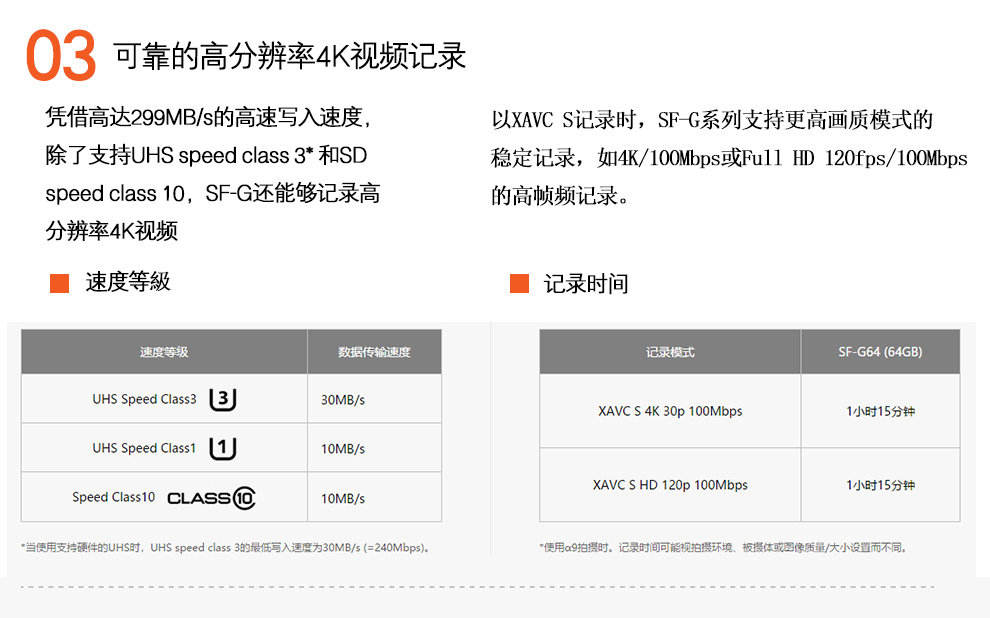
Task: Click the XAVC S HD 120p 100Mbps cell
Action: pyautogui.click(x=670, y=485)
